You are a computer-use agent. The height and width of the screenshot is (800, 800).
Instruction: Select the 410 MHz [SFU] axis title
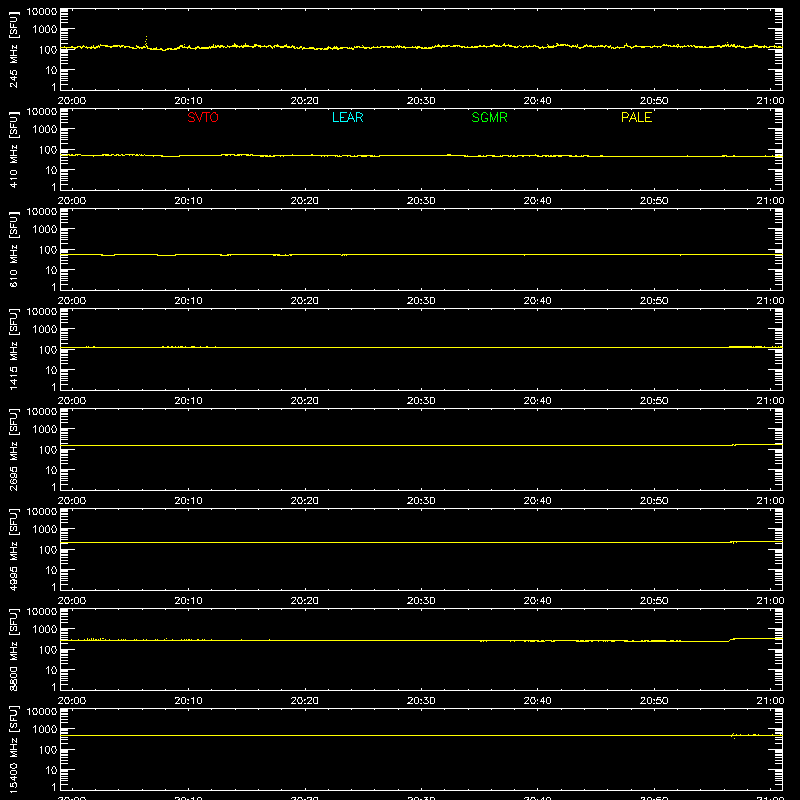click(14, 149)
